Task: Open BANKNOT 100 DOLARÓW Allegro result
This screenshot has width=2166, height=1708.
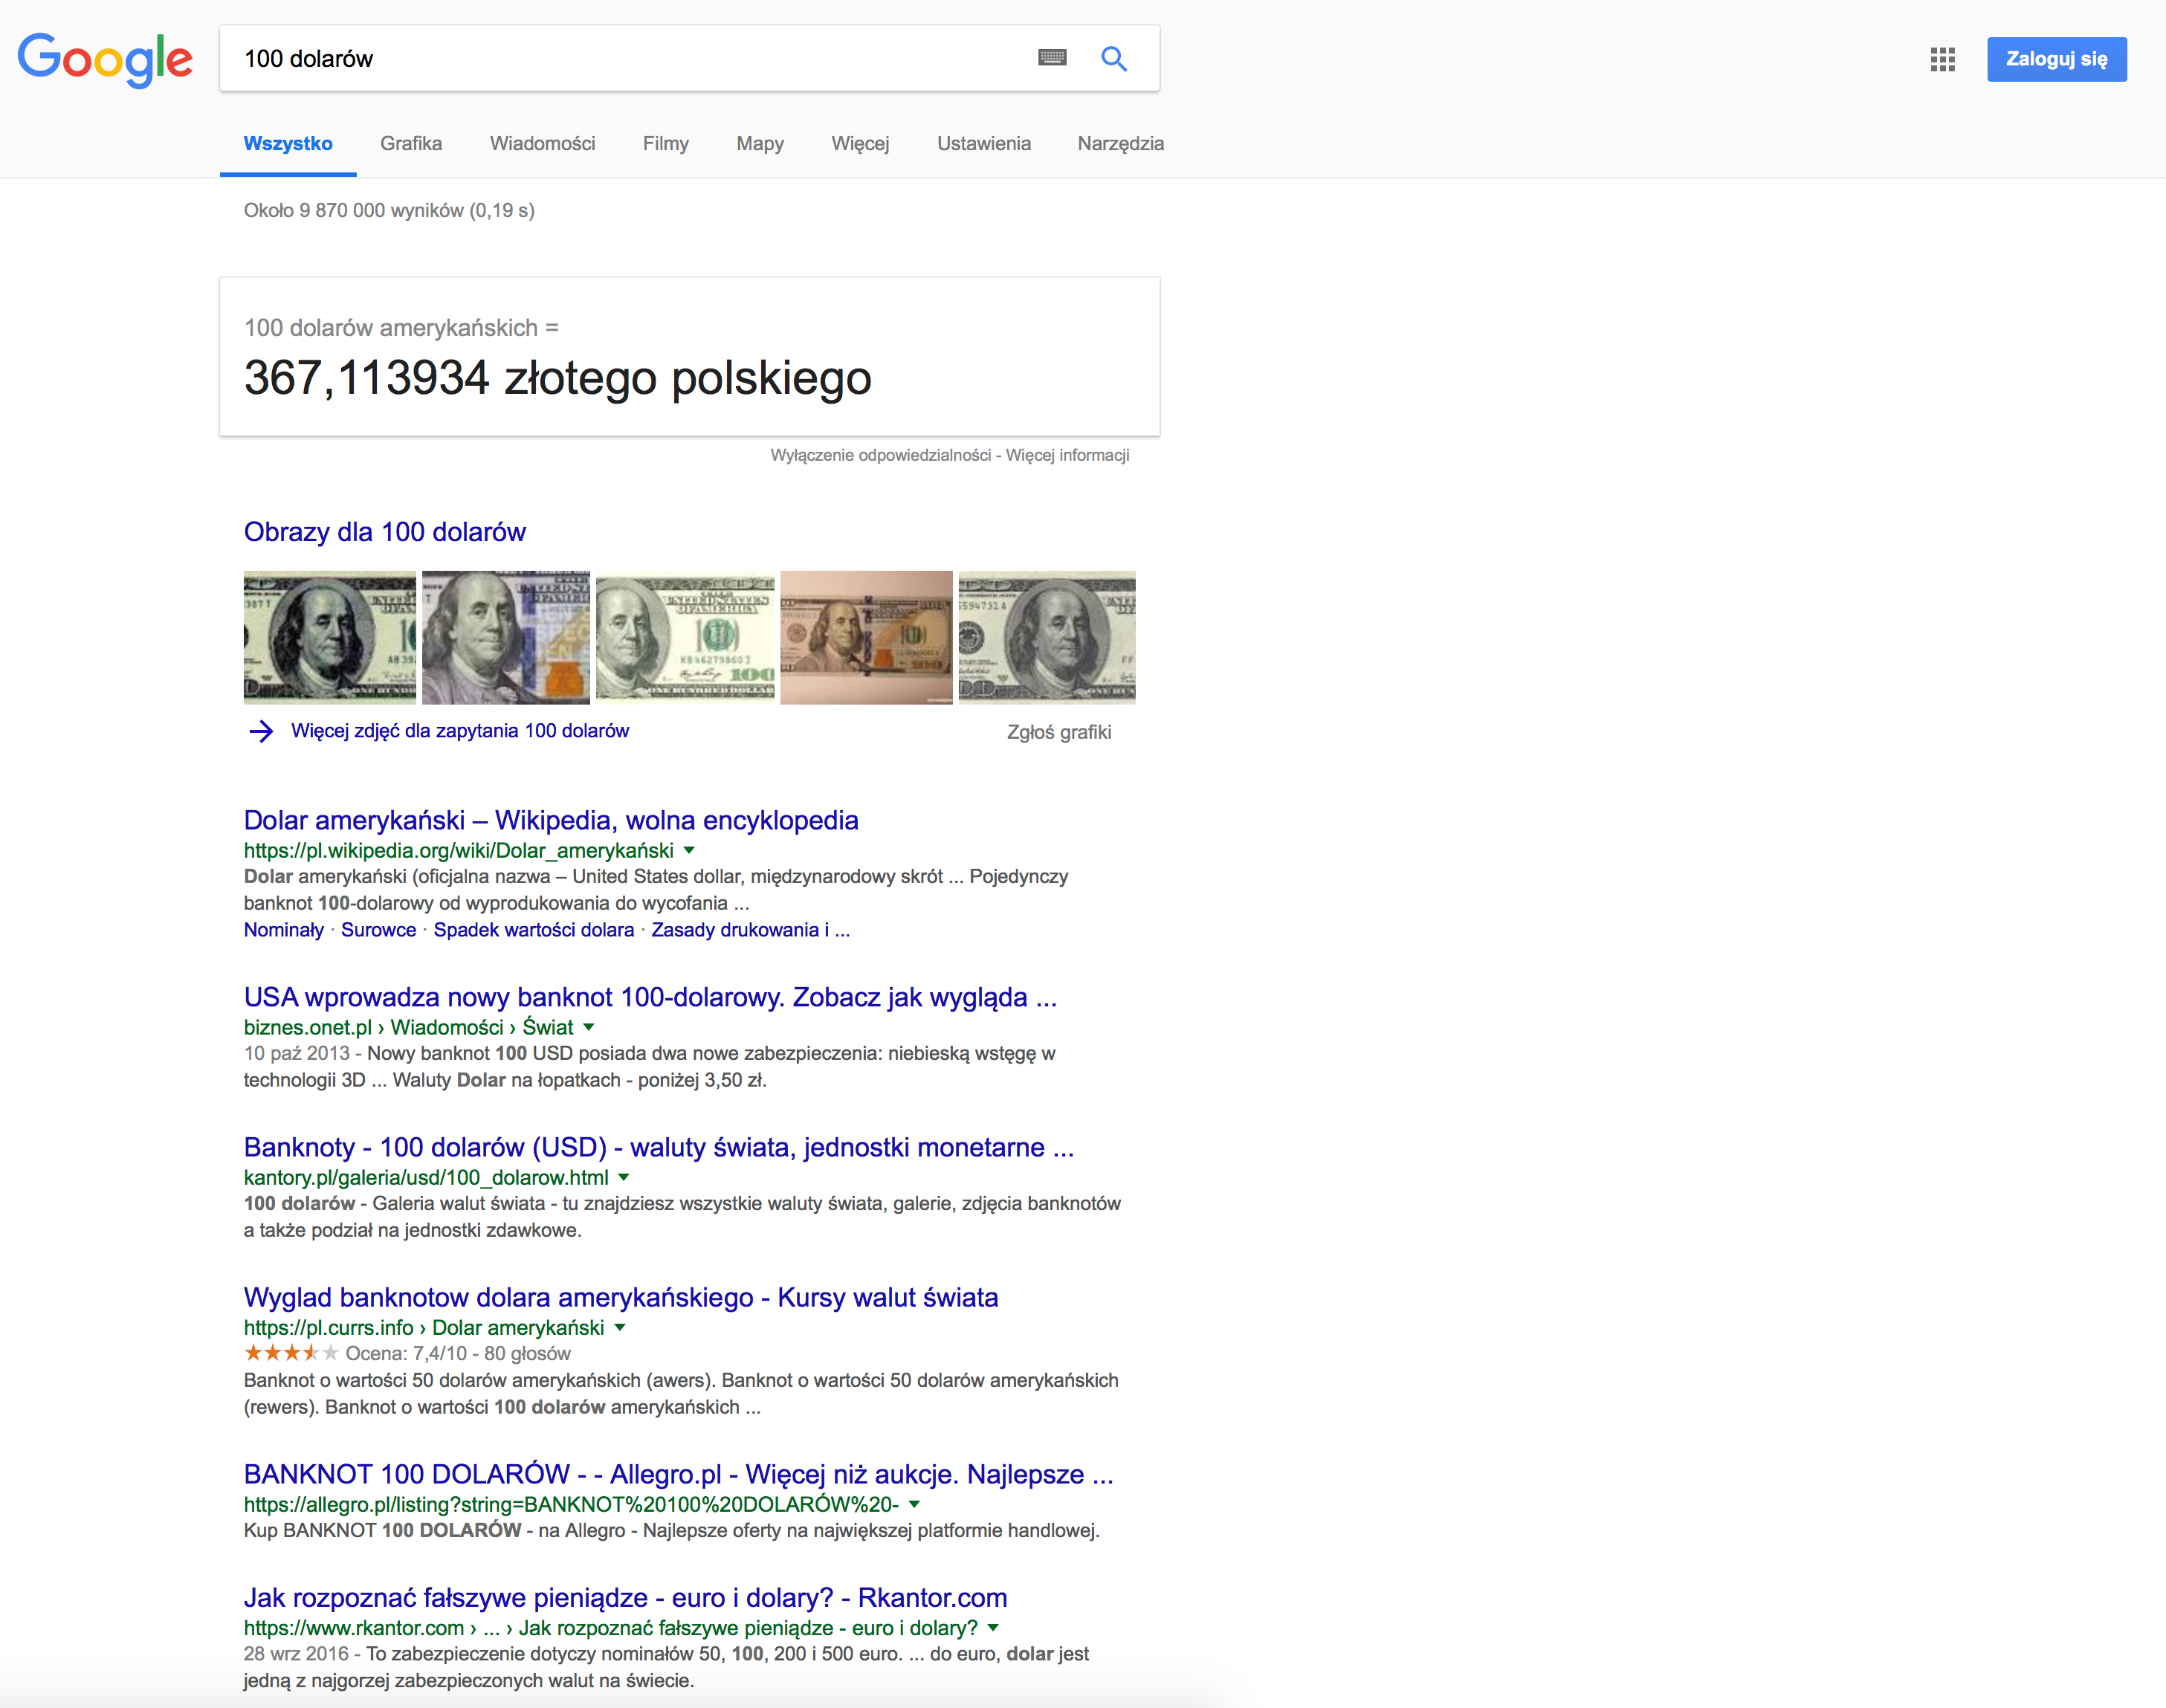Action: click(679, 1474)
